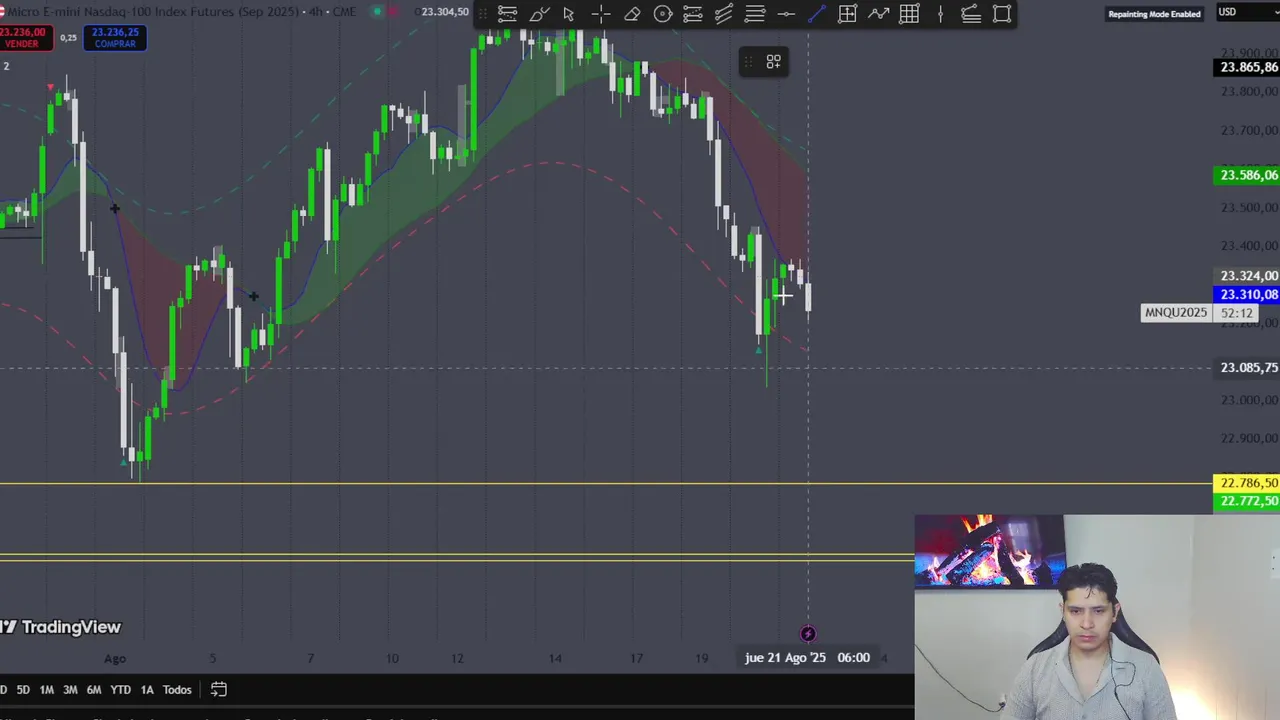Viewport: 1280px width, 720px height.
Task: Click the Ago label on time axis
Action: (115, 658)
